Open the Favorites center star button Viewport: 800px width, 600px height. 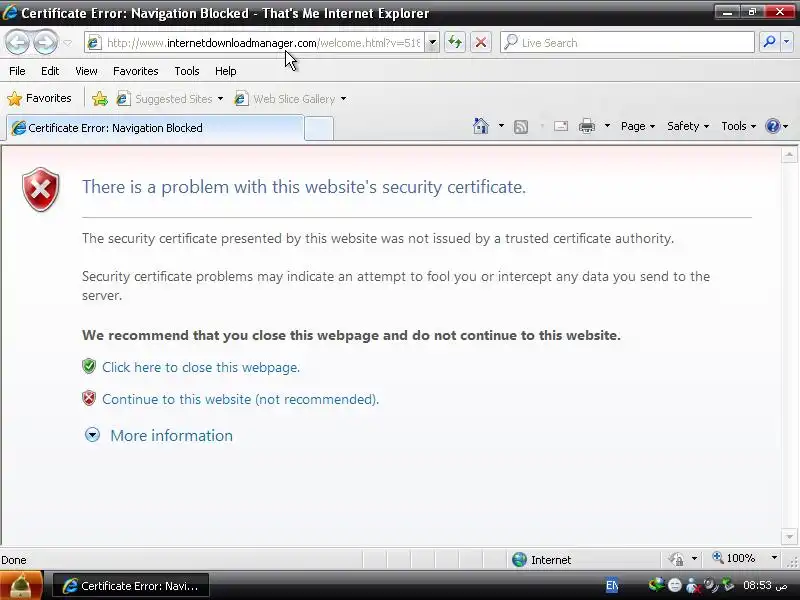click(39, 98)
